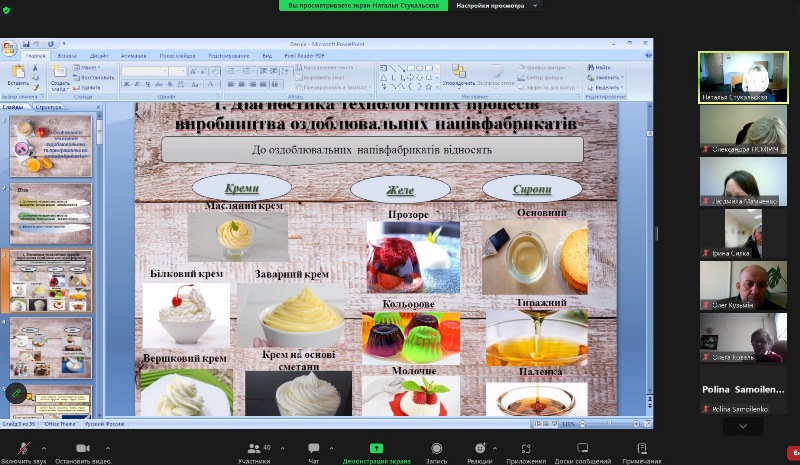Open the Макет layout dropdown
The height and width of the screenshot is (465, 800).
tap(87, 67)
